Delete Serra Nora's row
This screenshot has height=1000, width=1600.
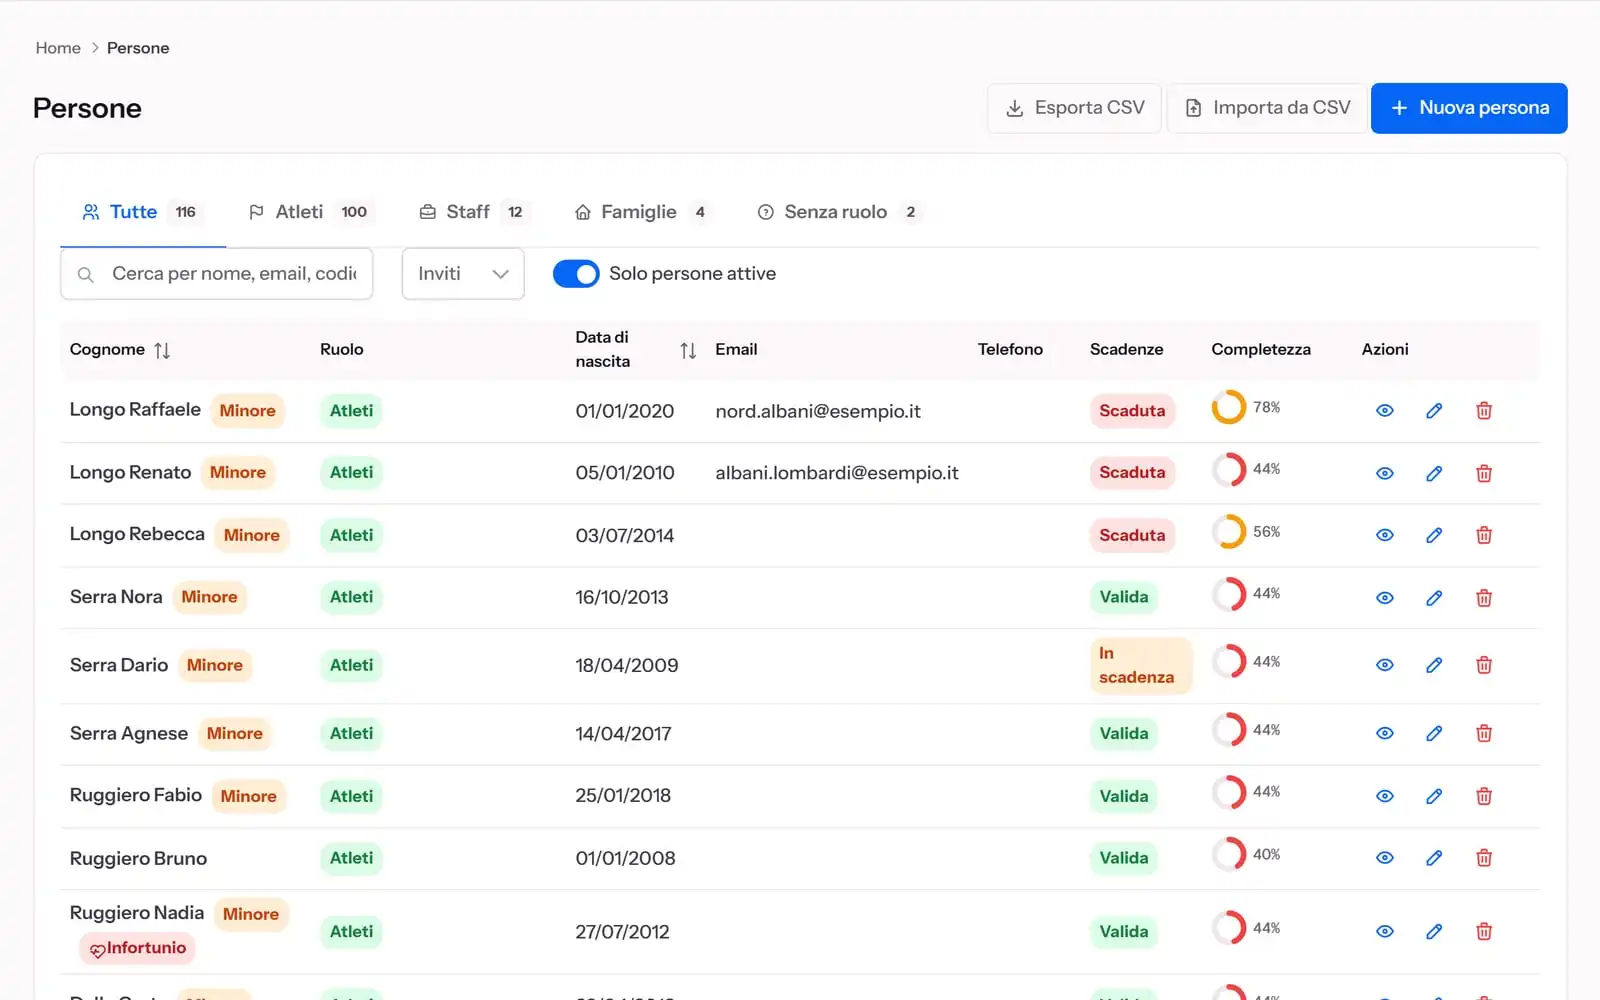(1484, 597)
